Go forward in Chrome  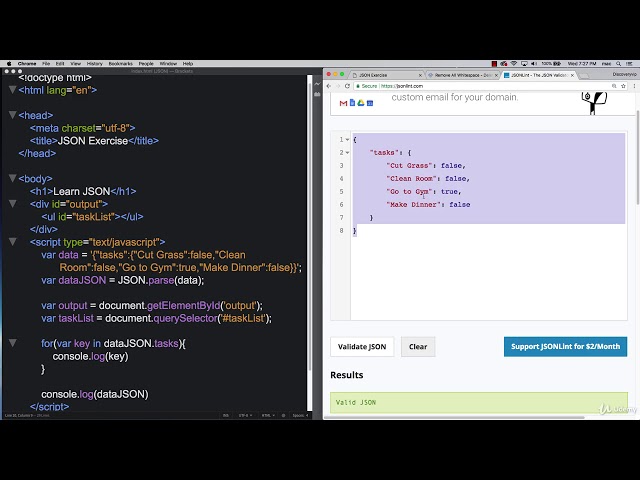click(338, 86)
